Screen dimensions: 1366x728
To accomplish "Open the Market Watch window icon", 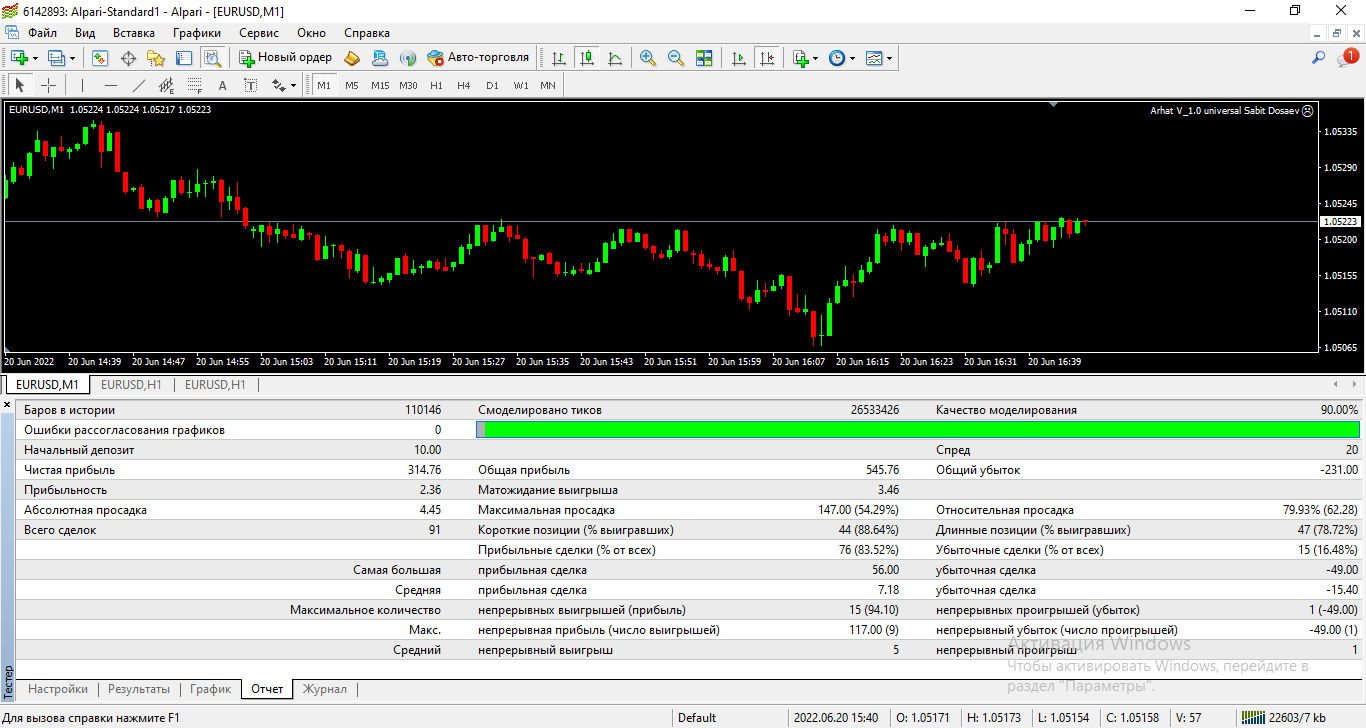I will (100, 58).
